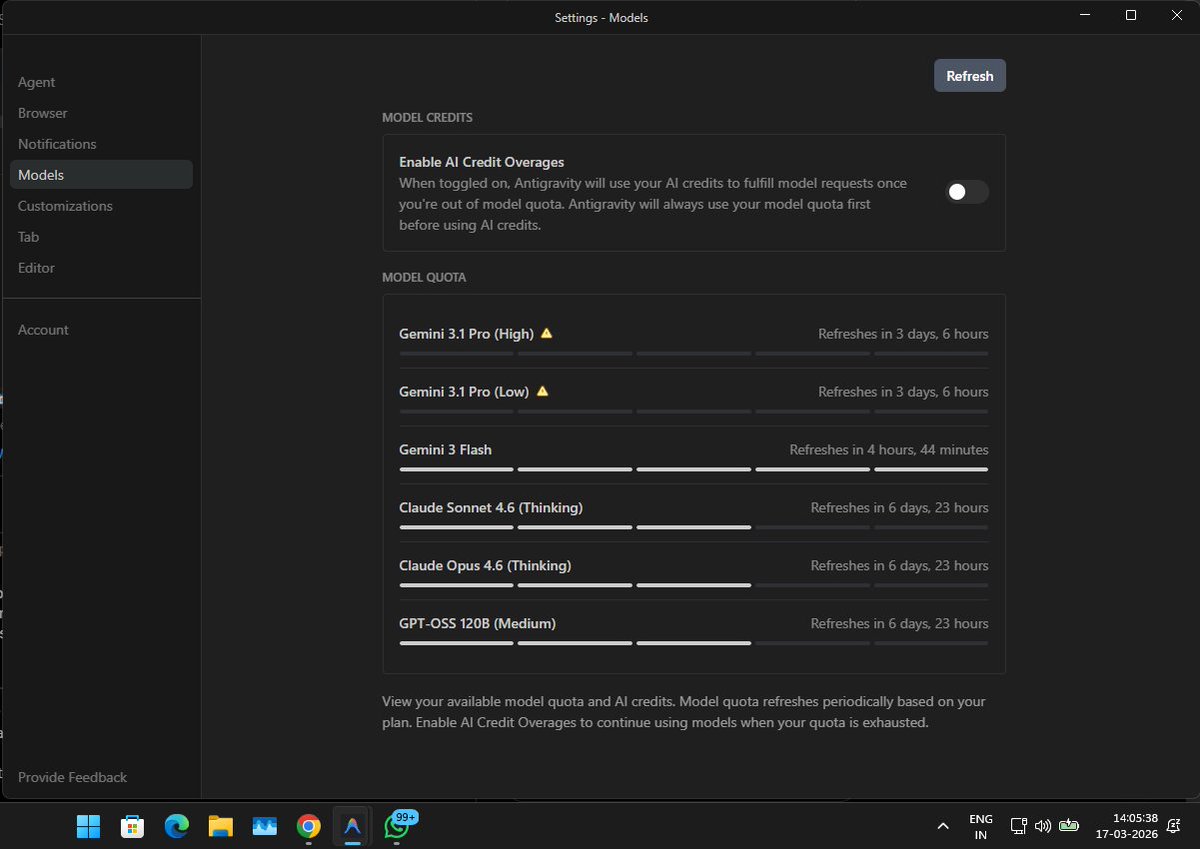Open the Editor settings section

(x=36, y=268)
